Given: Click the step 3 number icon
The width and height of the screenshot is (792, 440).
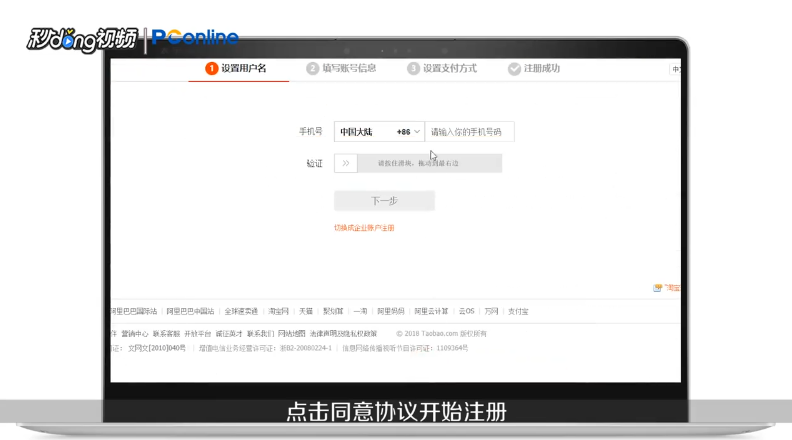Looking at the screenshot, I should click(x=413, y=68).
